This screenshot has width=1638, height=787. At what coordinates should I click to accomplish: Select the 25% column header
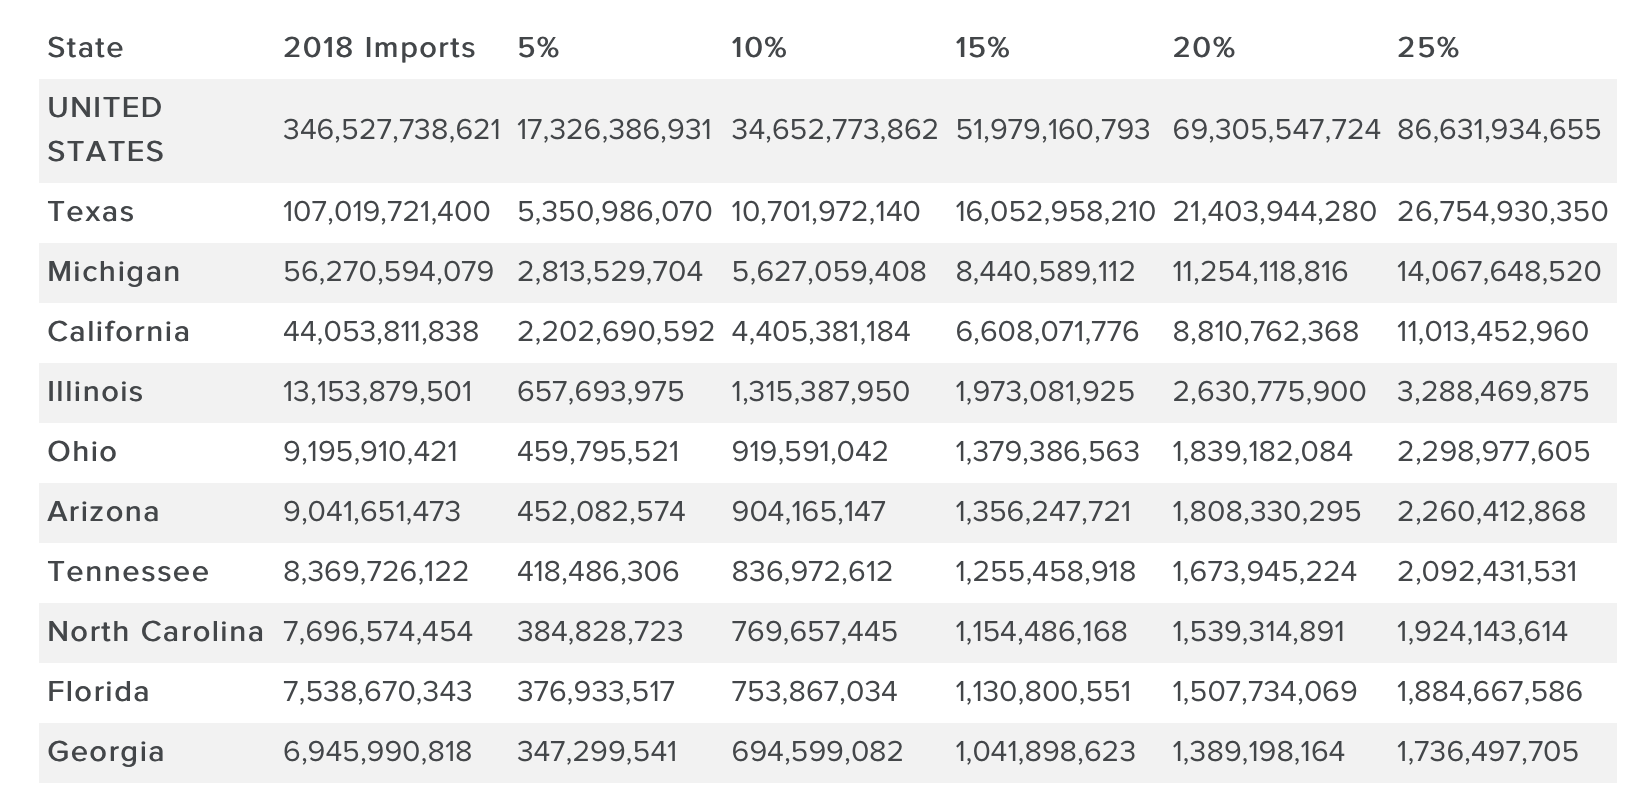point(1428,48)
